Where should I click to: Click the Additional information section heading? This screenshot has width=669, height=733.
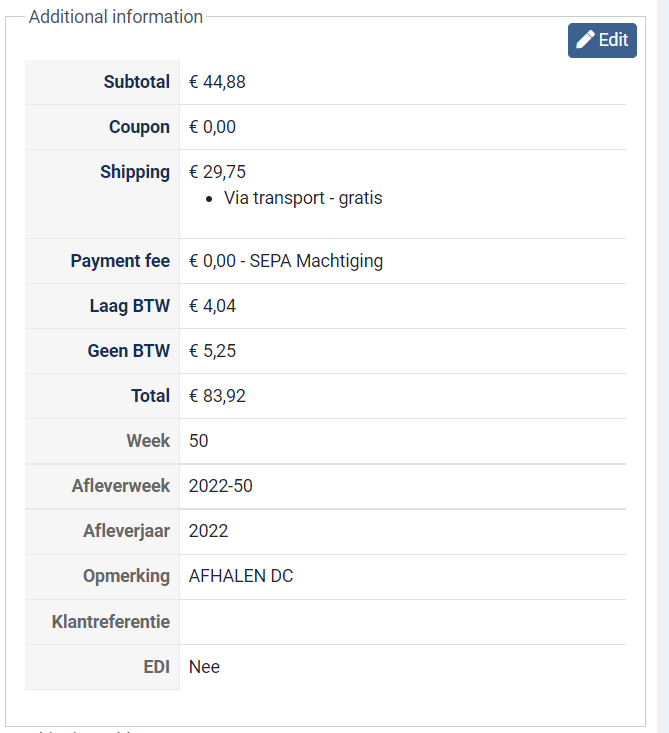(115, 17)
